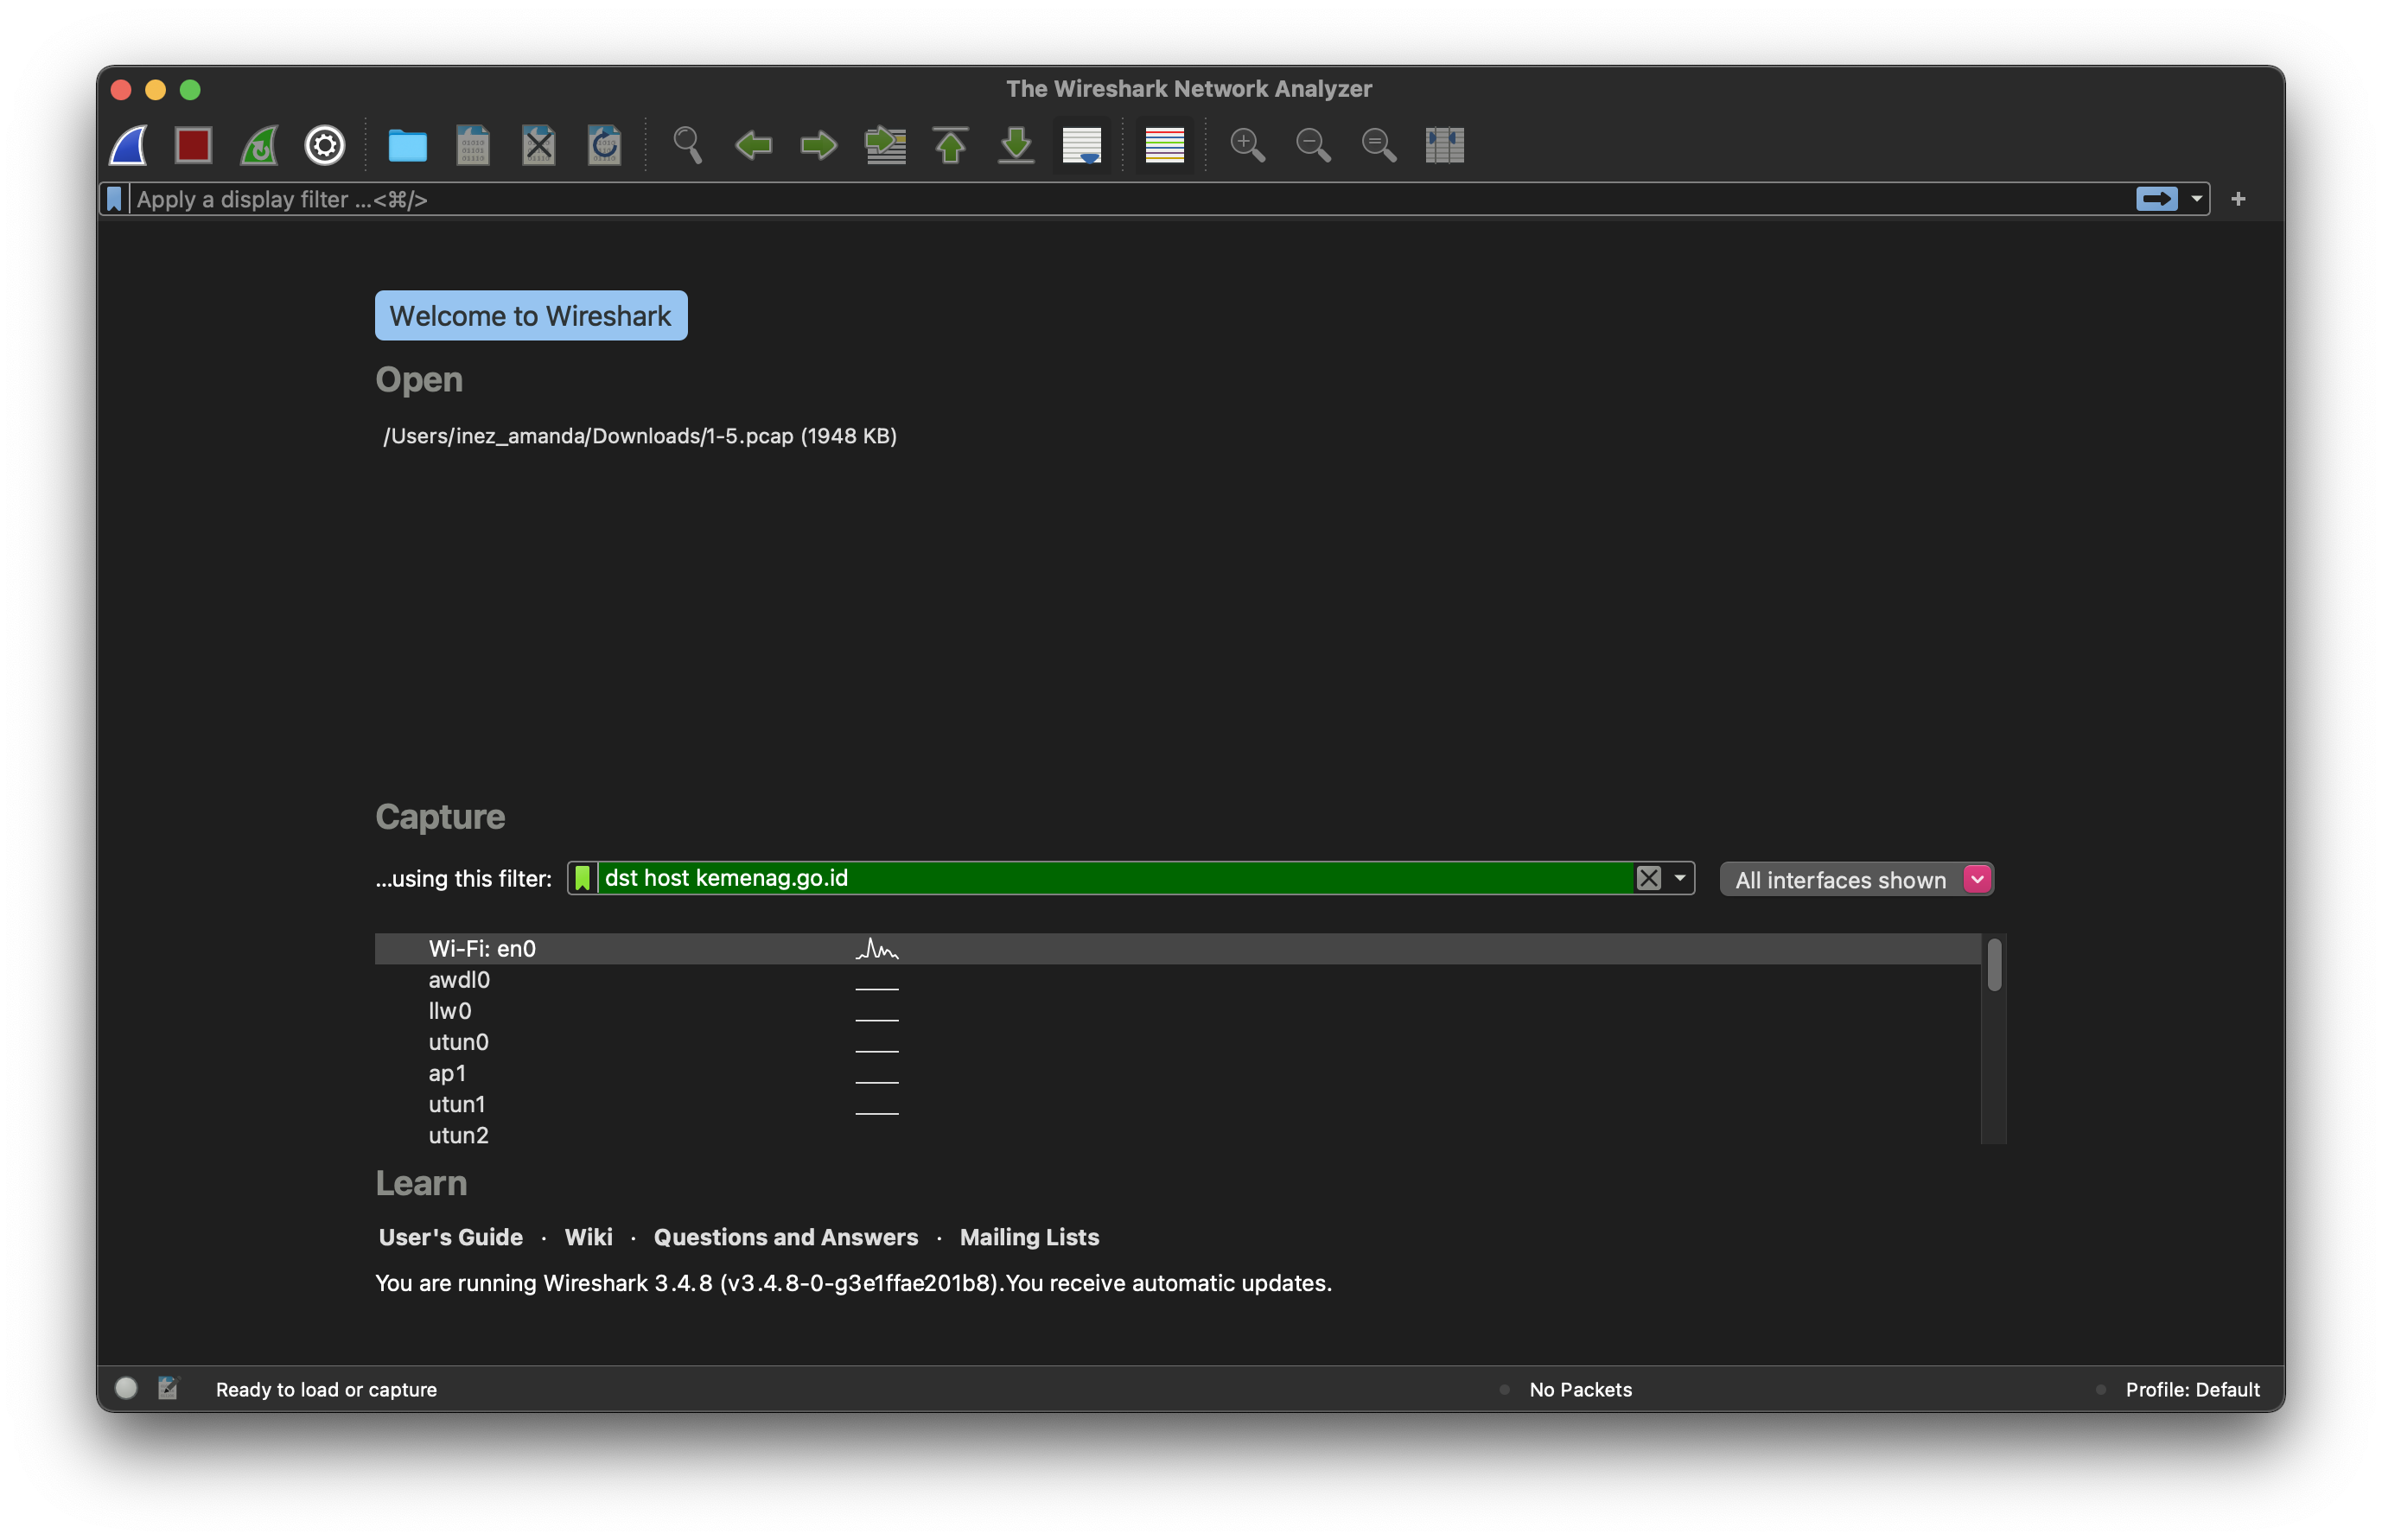Open a capture file via folder icon
The width and height of the screenshot is (2382, 1540).
click(x=407, y=145)
